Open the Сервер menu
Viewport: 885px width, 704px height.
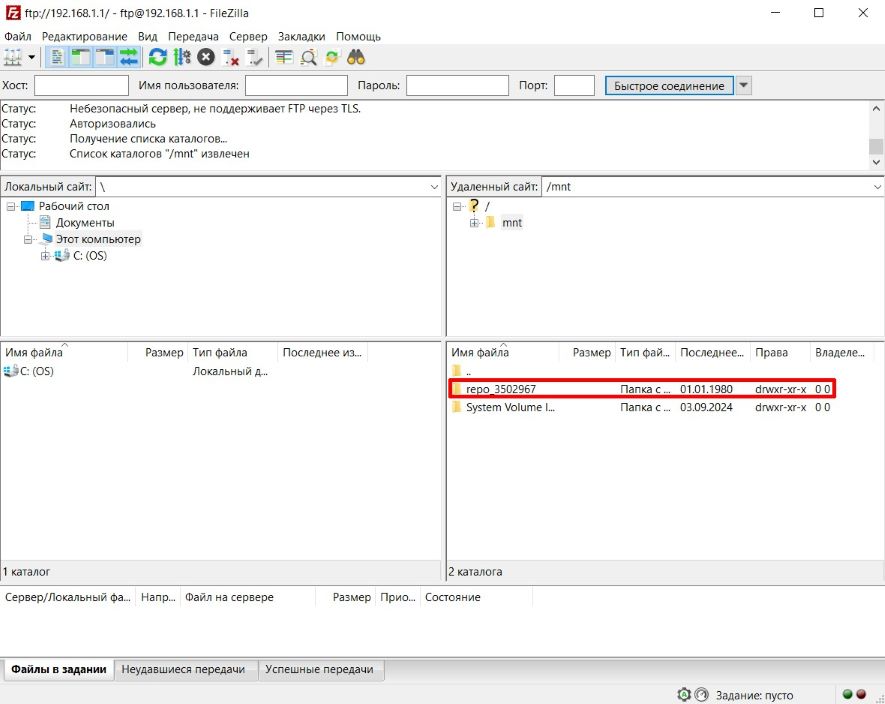tap(248, 36)
